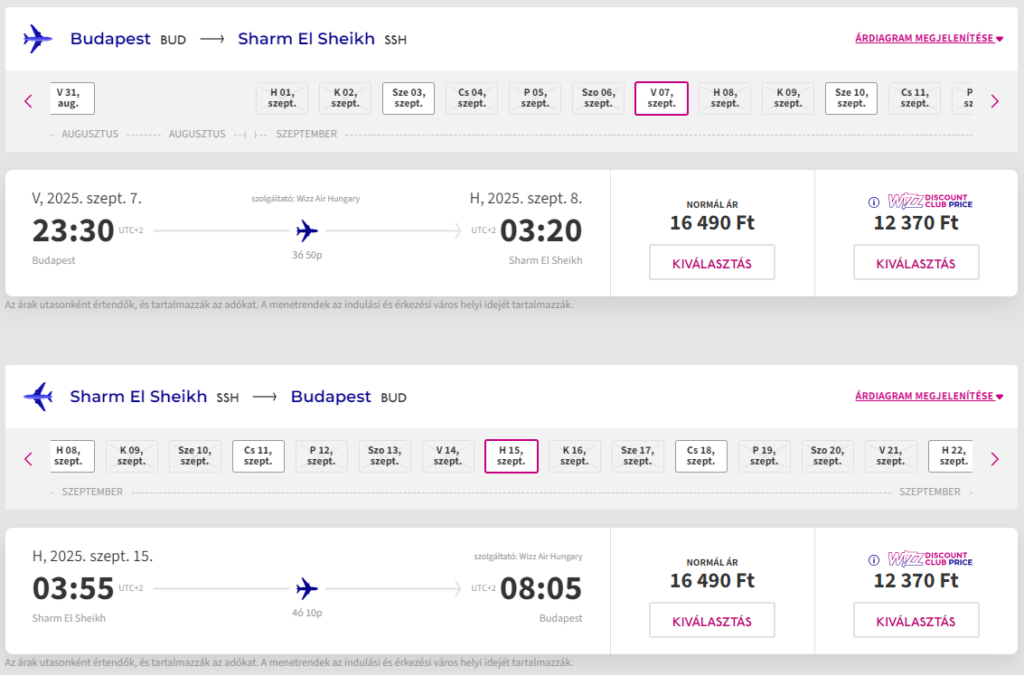This screenshot has height=675, width=1024.
Task: Click the outbound airplane icon beside Budapest
Action: tap(37, 39)
